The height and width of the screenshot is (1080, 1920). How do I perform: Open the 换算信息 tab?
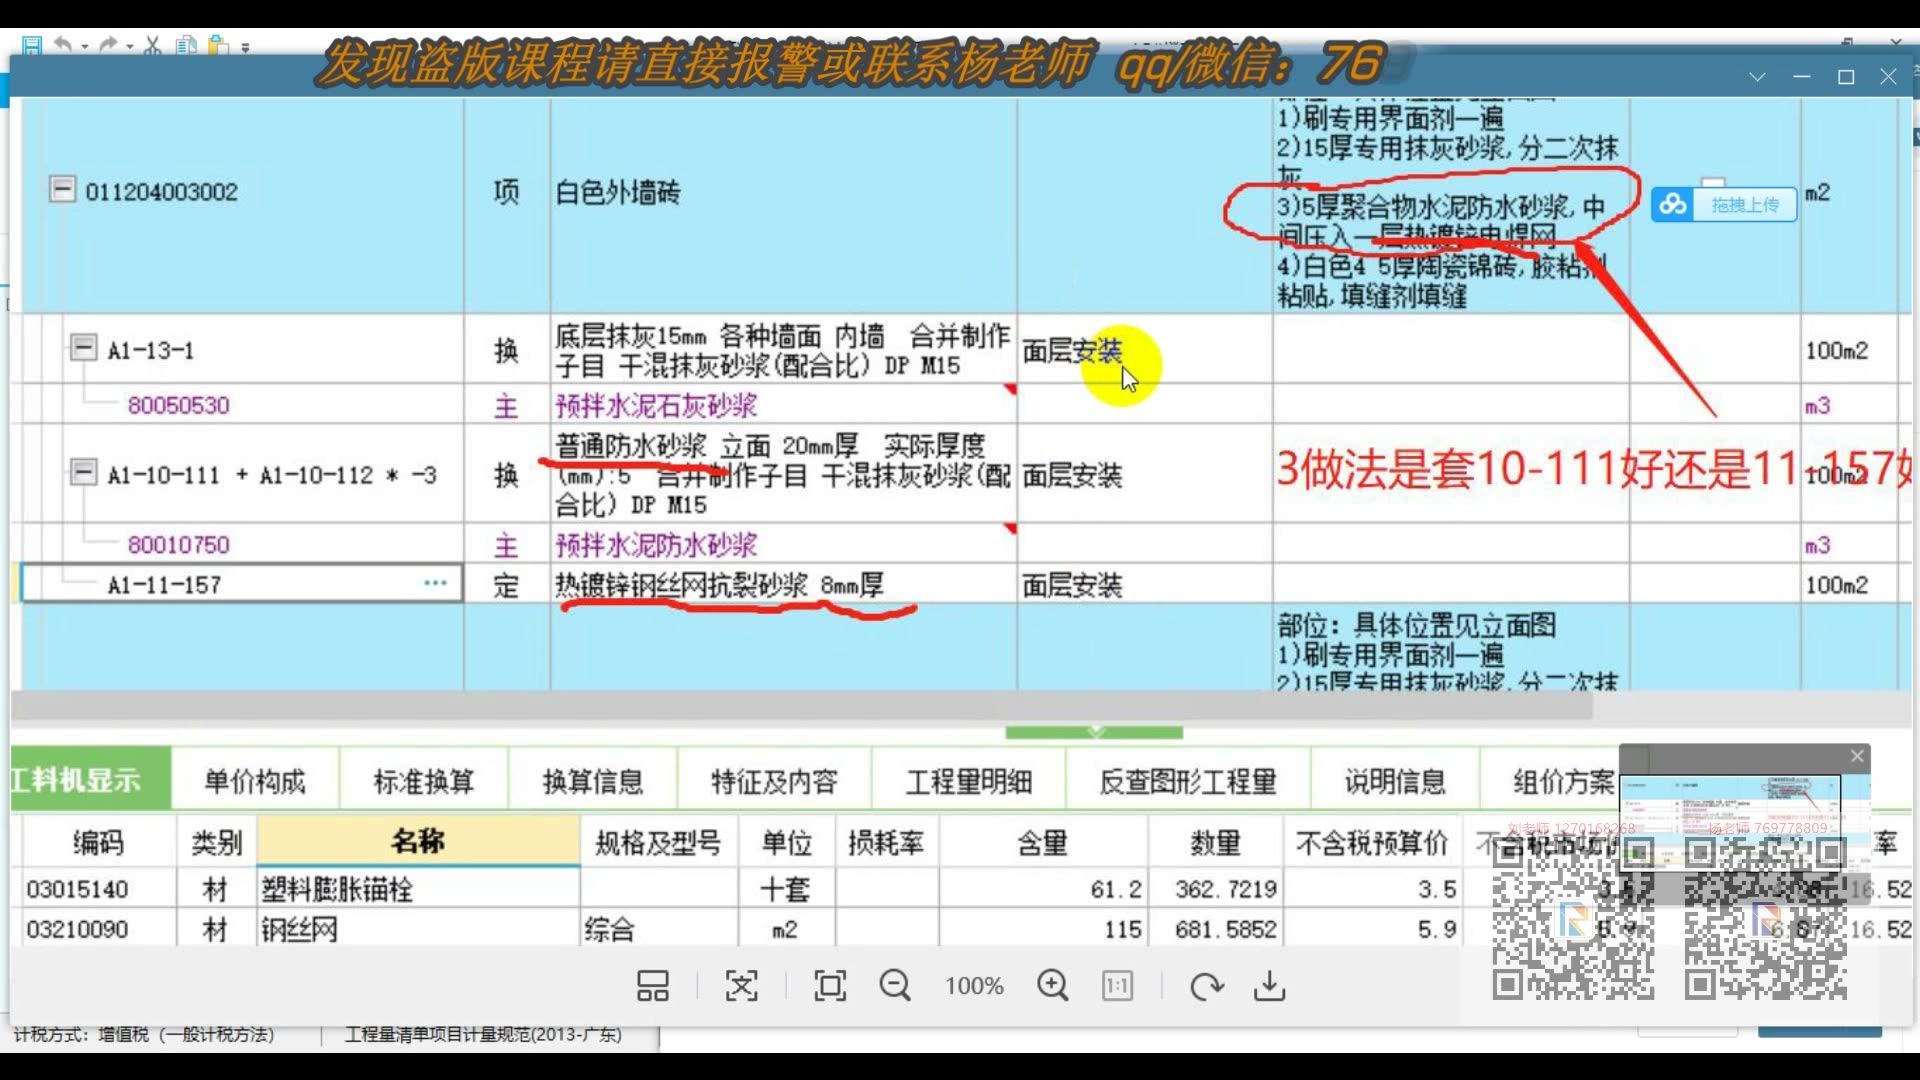pyautogui.click(x=592, y=781)
